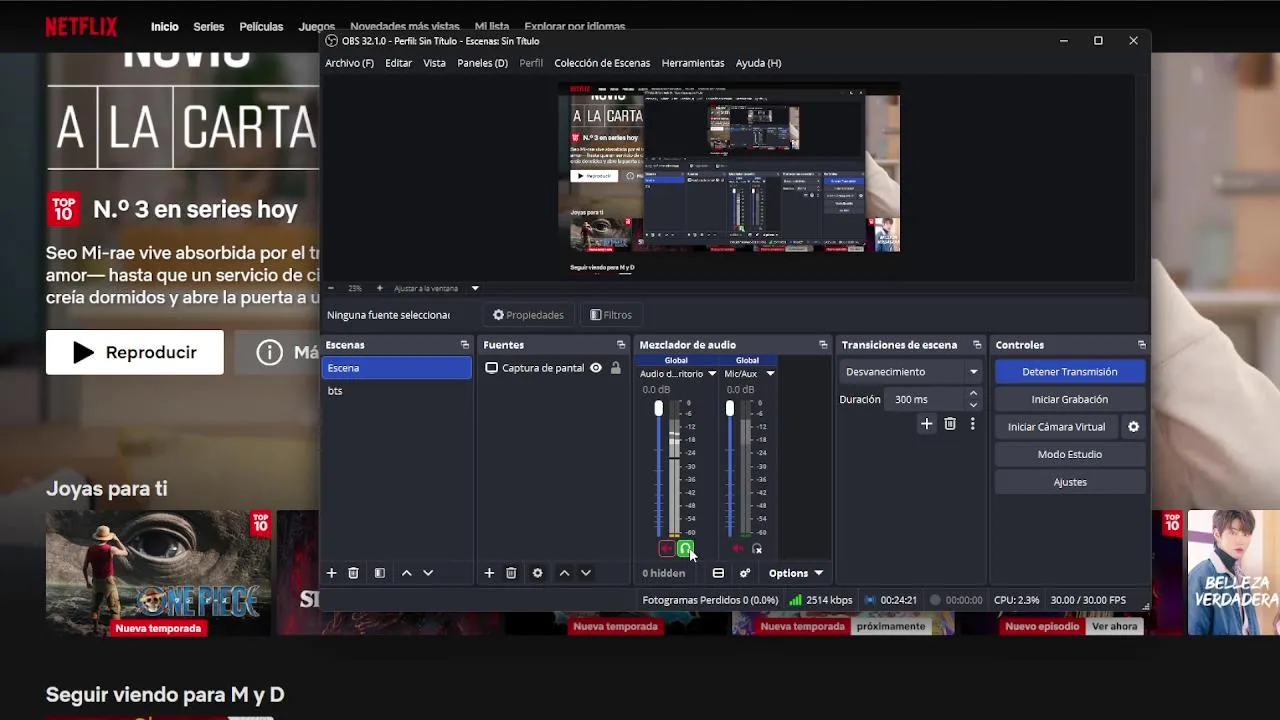Open preview scaling Ajustar a la ventana dropdown
Screen dimensions: 1280x720
pos(475,288)
